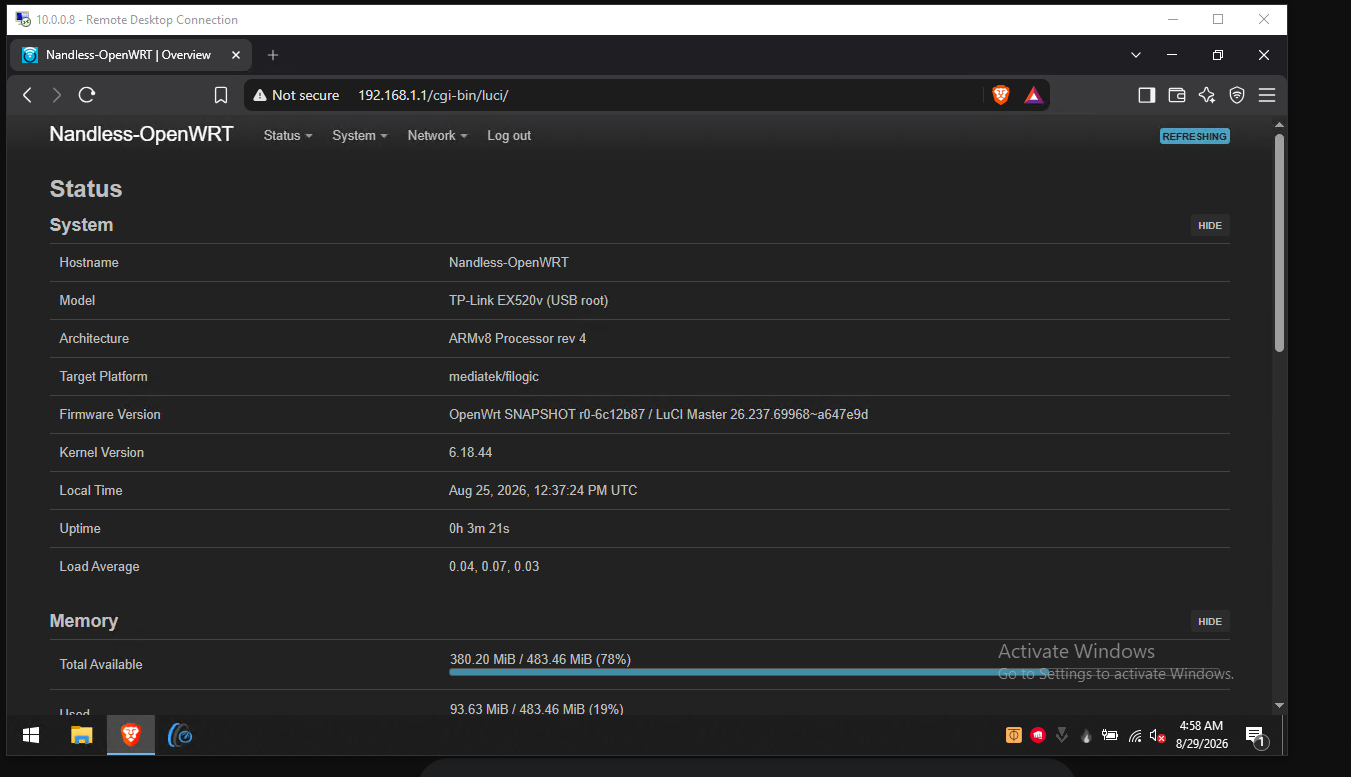Click the web page vertical scrollbar
Viewport: 1351px width, 777px height.
tap(1279, 243)
